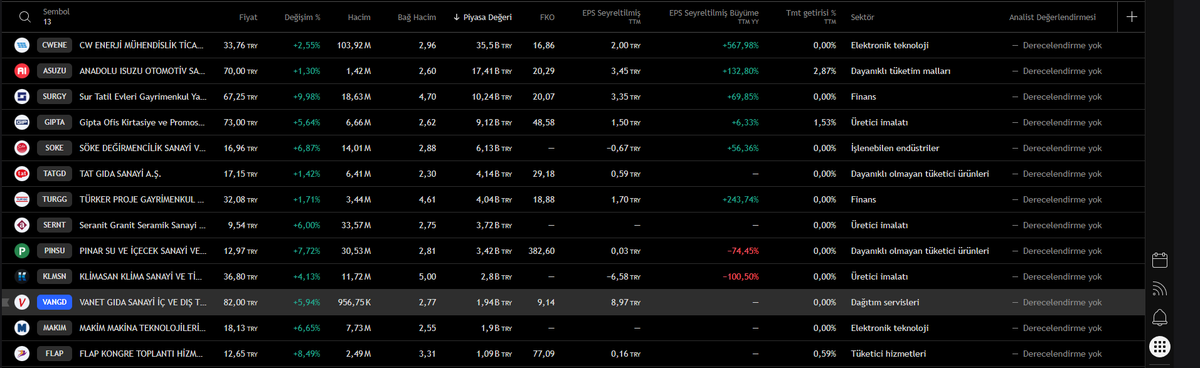Sort by Değişim % column header
Image resolution: width=1200 pixels, height=368 pixels.
point(302,17)
